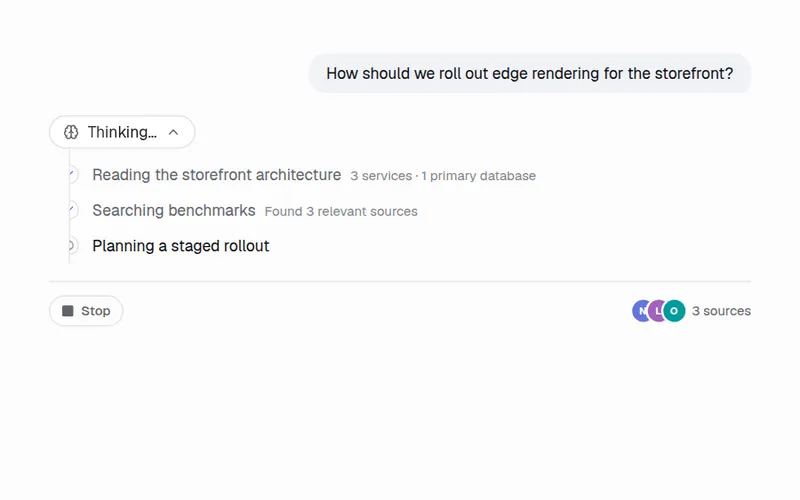Image resolution: width=800 pixels, height=500 pixels.
Task: Open the "N" source avatar
Action: click(x=642, y=311)
